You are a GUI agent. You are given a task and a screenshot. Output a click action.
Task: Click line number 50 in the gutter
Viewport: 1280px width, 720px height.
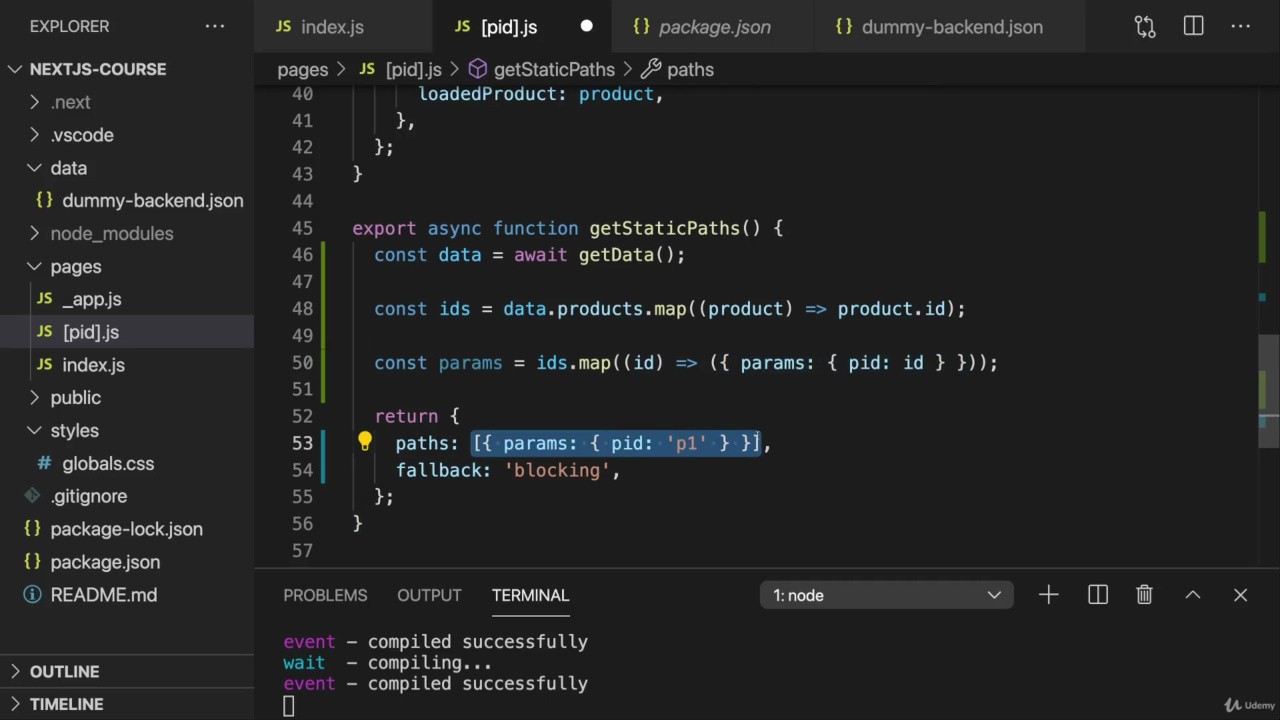click(x=302, y=362)
